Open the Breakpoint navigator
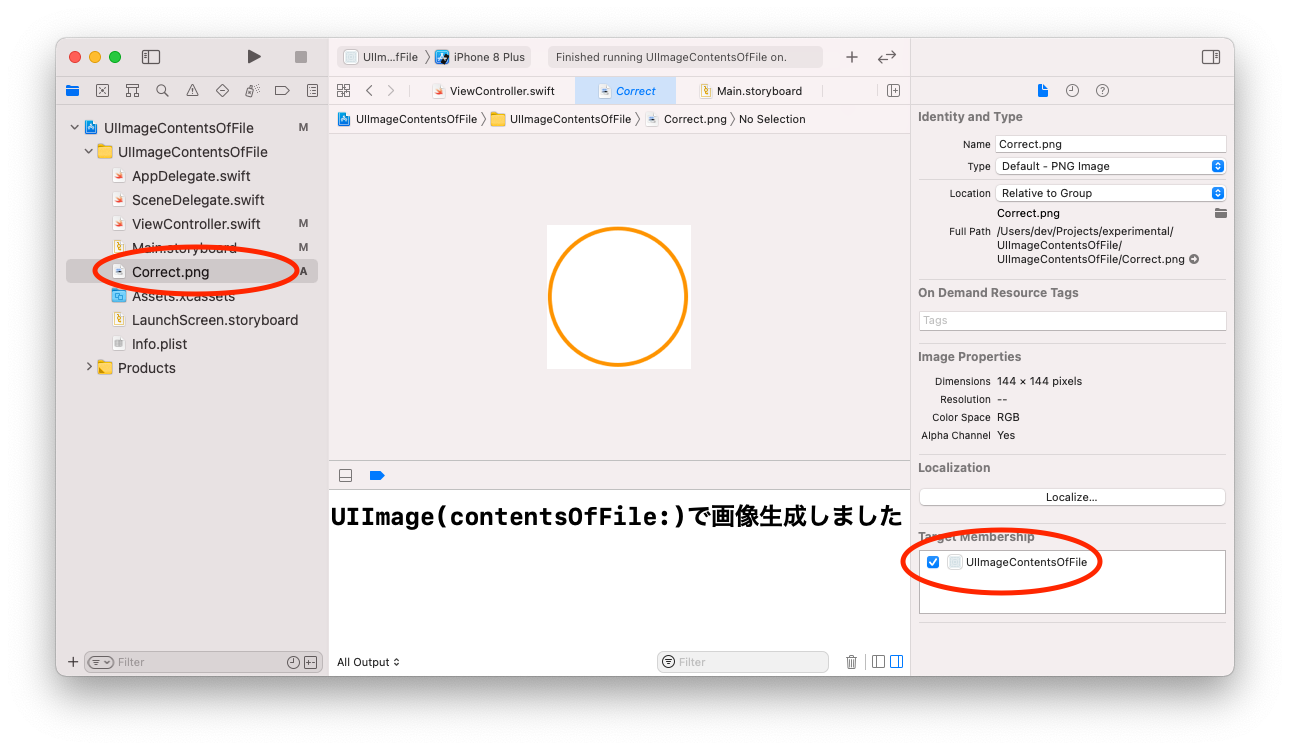 click(x=282, y=90)
